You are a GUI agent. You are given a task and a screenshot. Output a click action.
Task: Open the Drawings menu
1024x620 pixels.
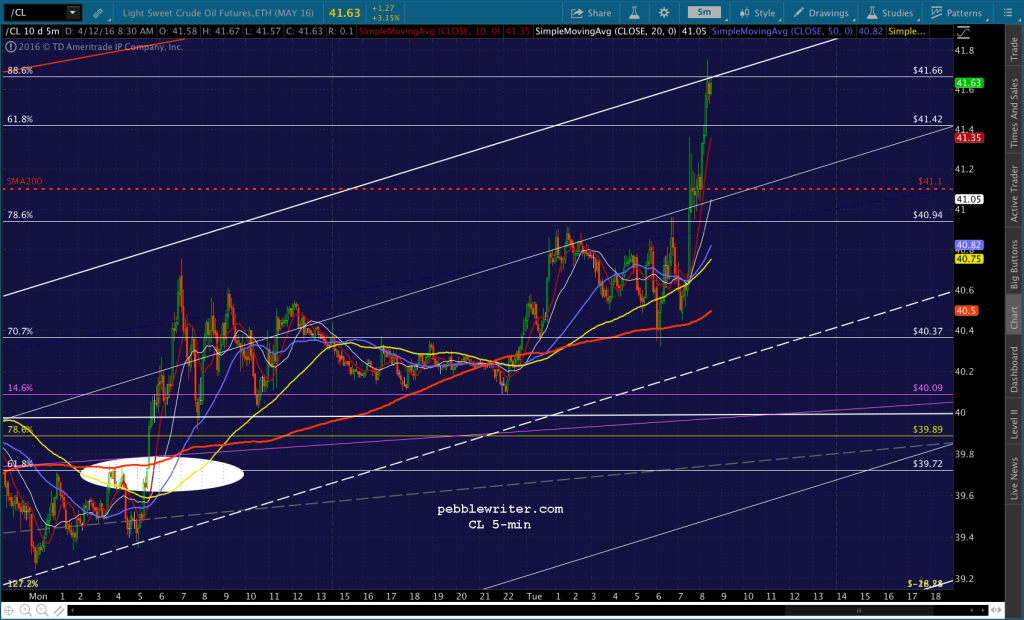(x=820, y=12)
